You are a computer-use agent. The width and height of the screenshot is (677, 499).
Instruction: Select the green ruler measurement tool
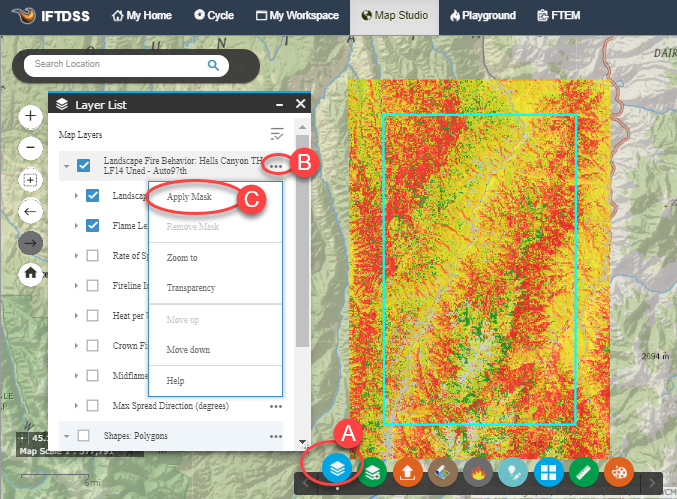(x=584, y=472)
